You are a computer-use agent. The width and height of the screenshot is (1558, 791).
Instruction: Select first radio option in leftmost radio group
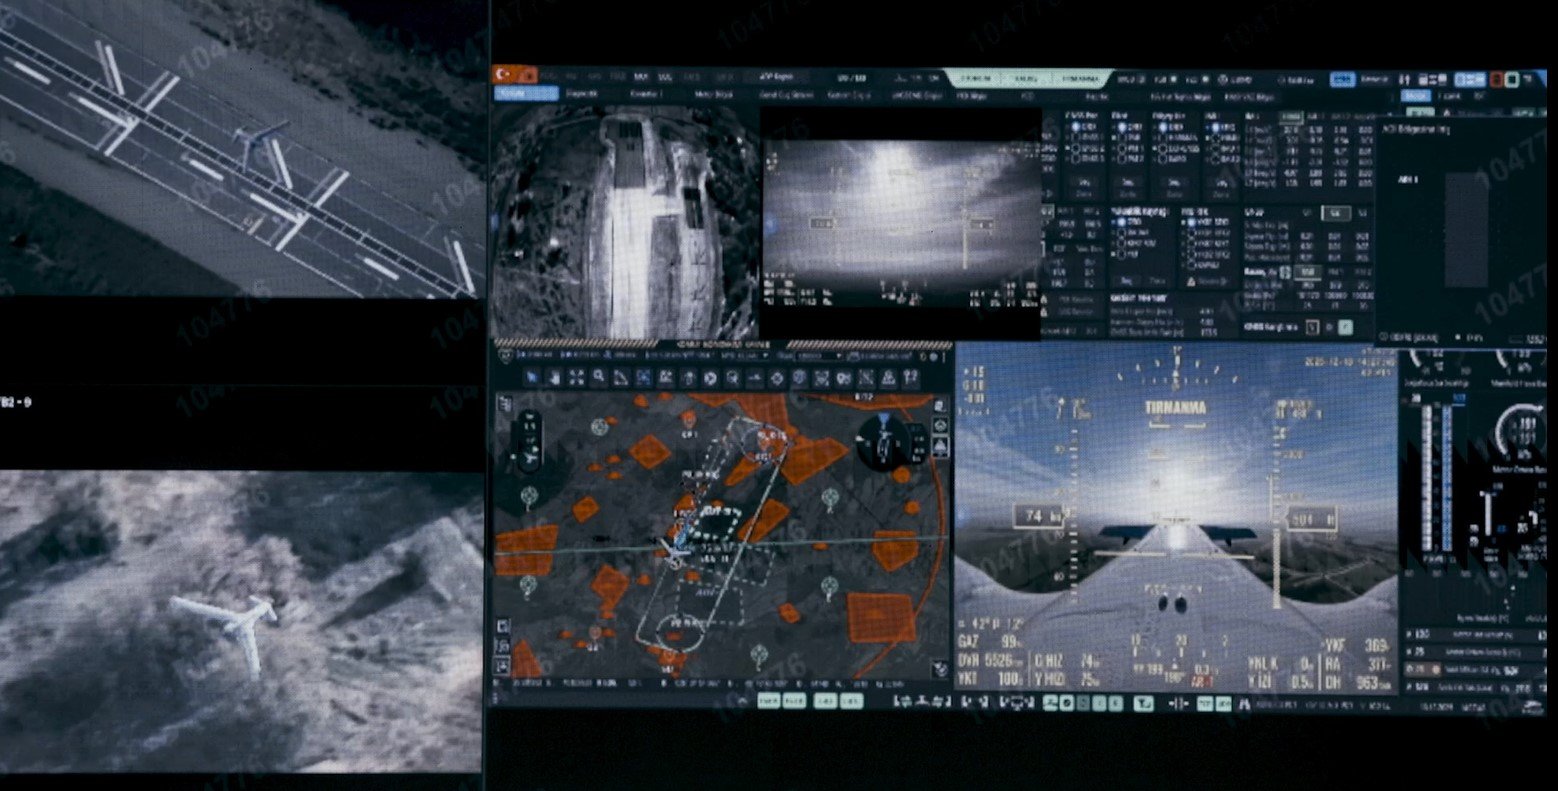pyautogui.click(x=1075, y=128)
